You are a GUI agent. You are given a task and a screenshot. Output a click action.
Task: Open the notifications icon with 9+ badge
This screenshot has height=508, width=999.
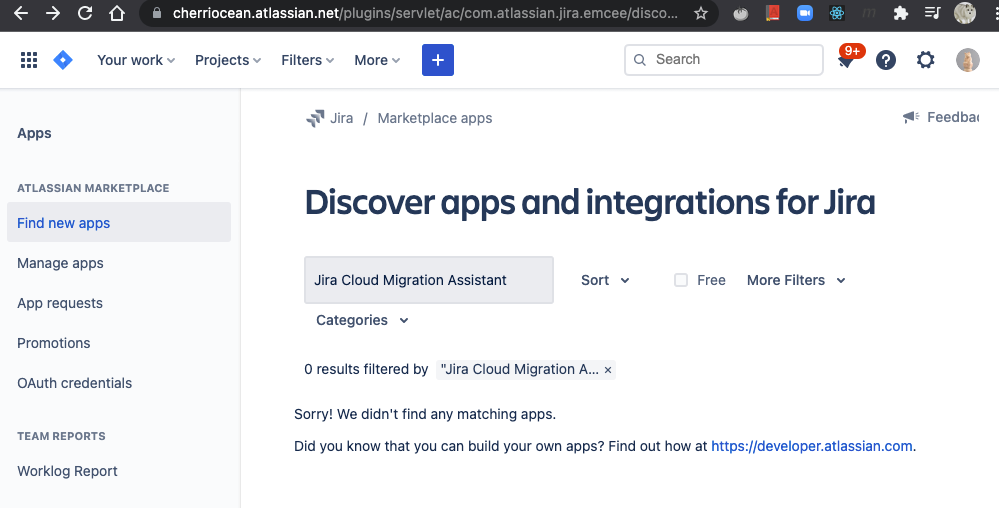tap(846, 61)
